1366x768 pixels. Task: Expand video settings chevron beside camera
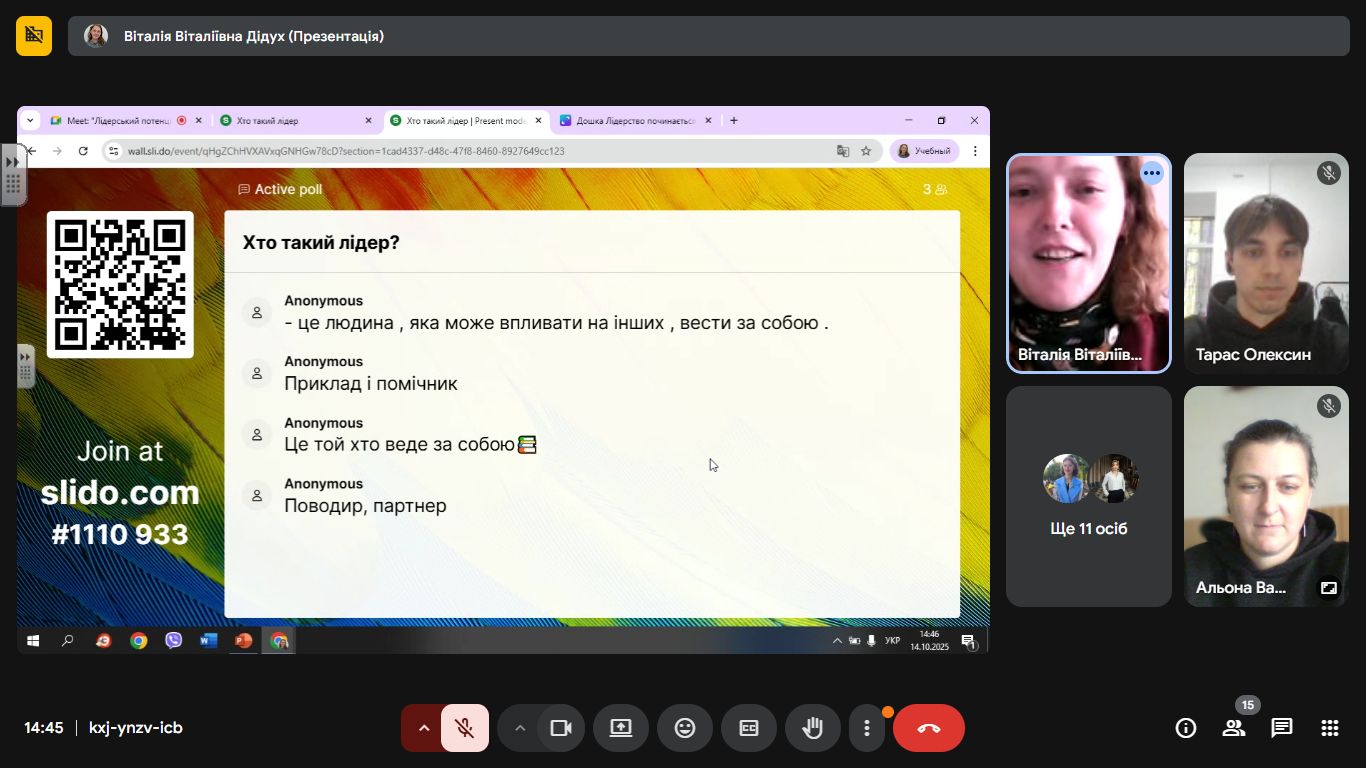click(x=519, y=728)
